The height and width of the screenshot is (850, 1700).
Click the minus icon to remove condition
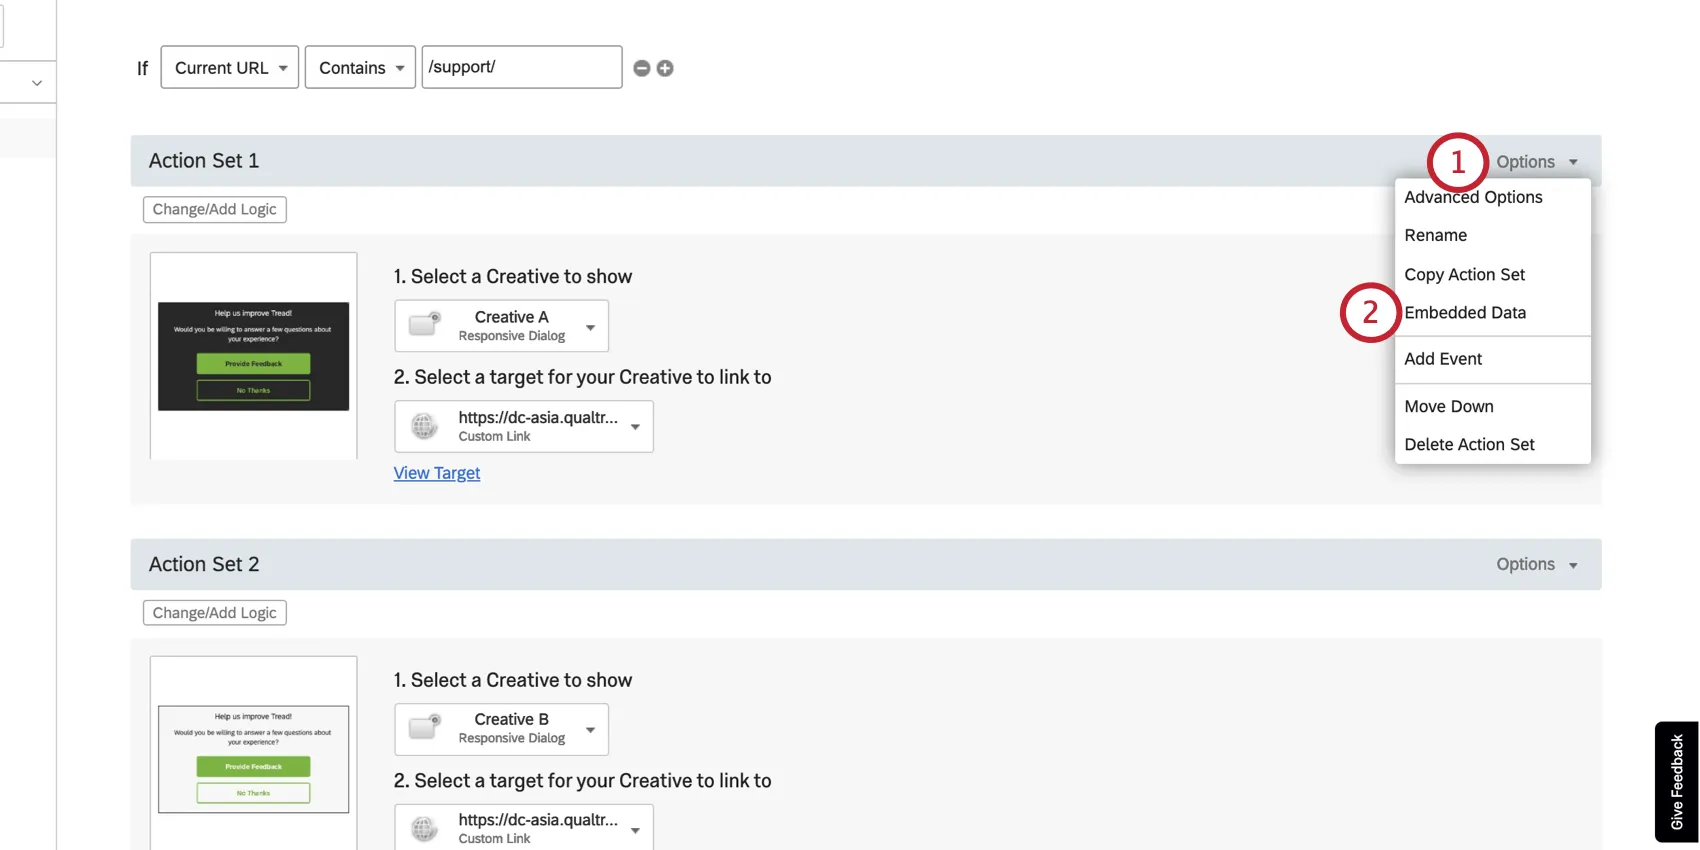(x=642, y=68)
